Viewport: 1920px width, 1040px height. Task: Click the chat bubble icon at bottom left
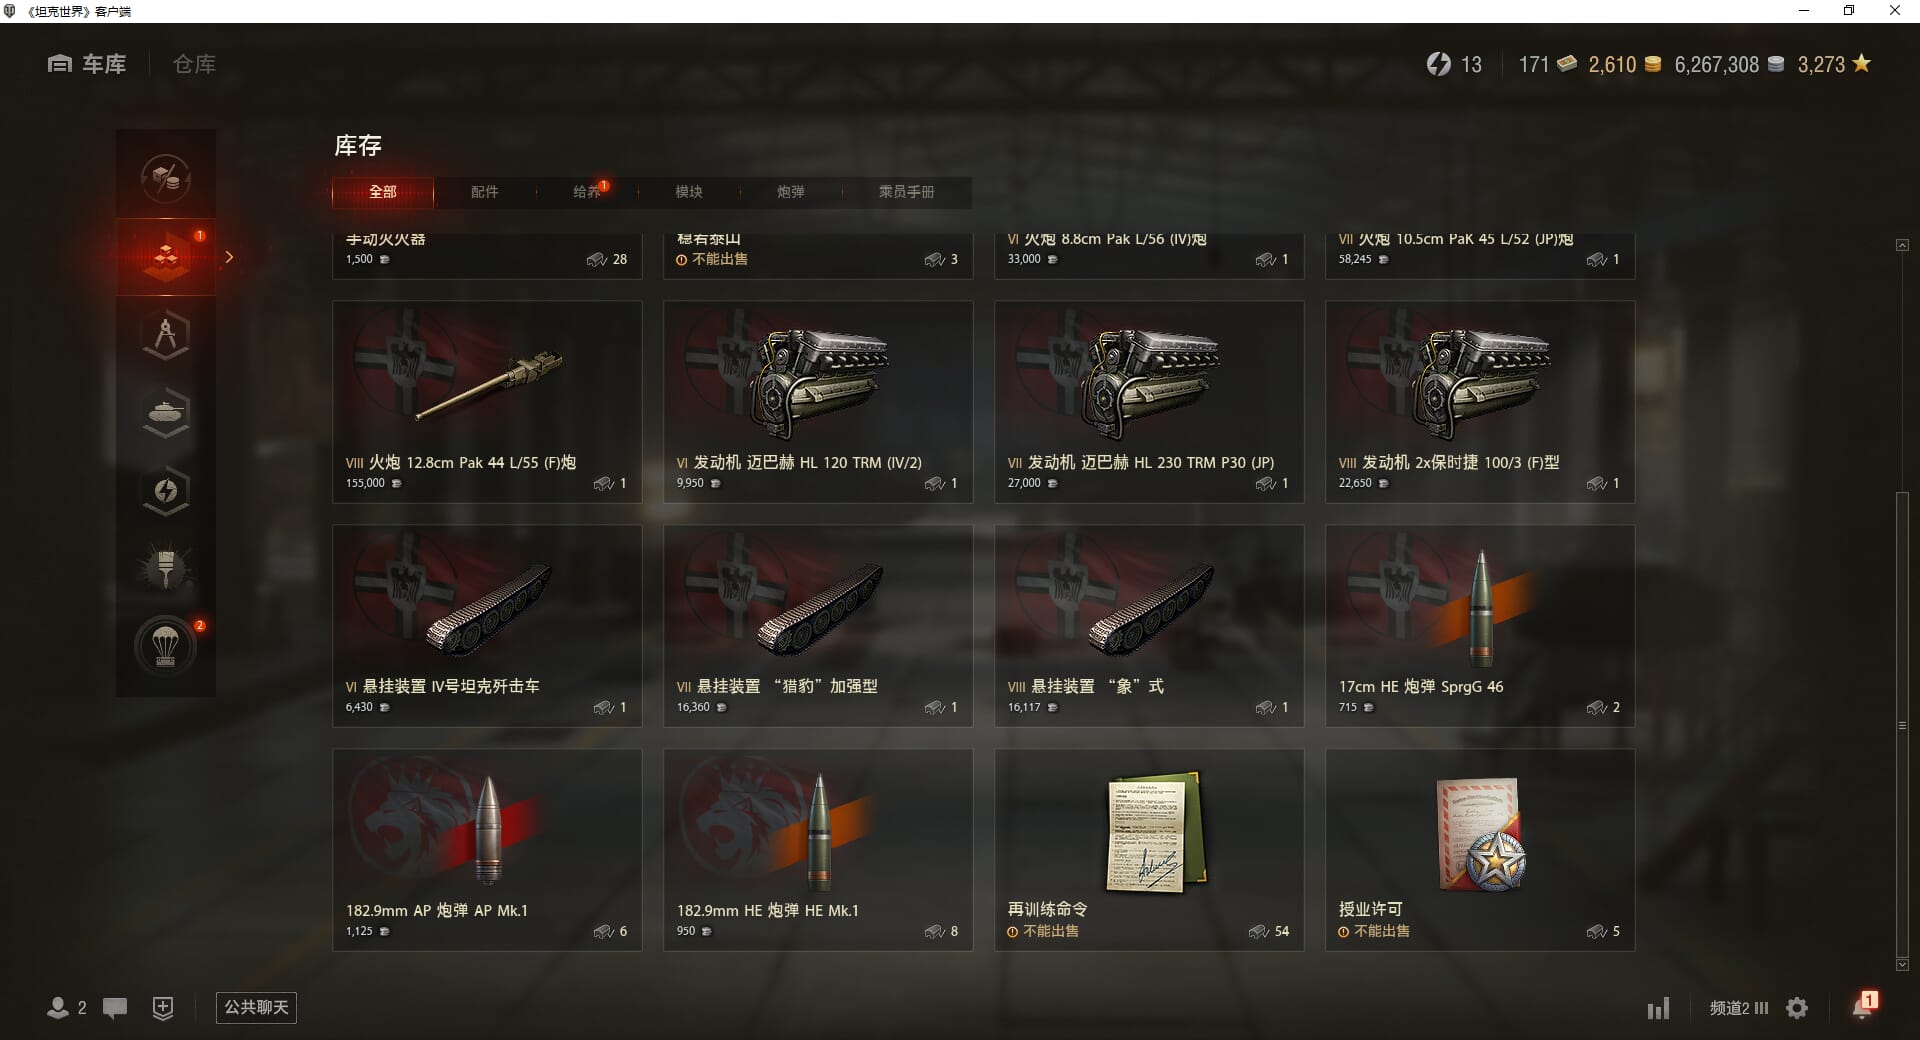pyautogui.click(x=115, y=1008)
